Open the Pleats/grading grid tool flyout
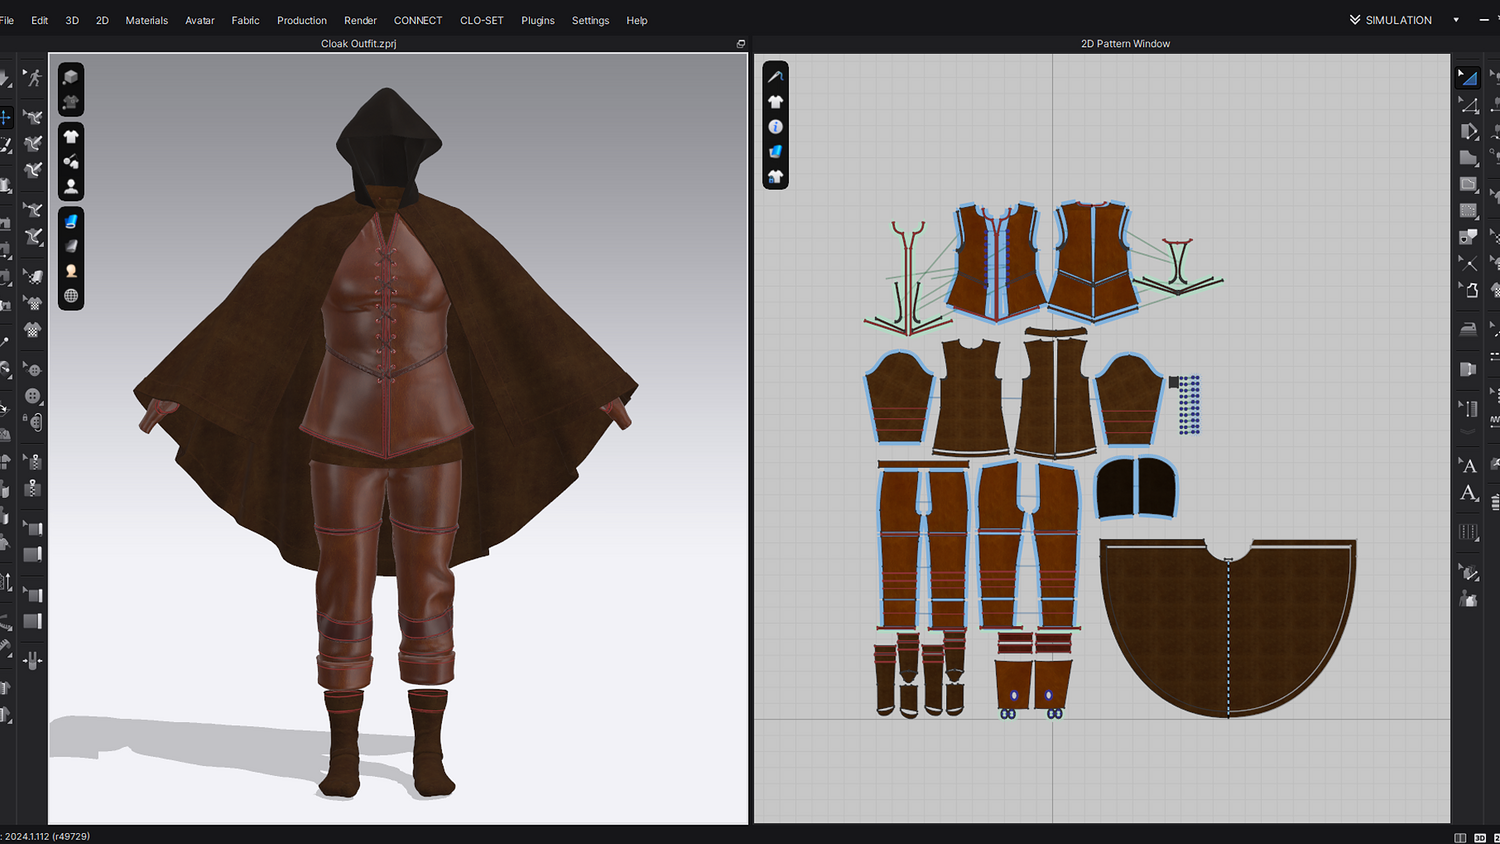 pos(1467,532)
